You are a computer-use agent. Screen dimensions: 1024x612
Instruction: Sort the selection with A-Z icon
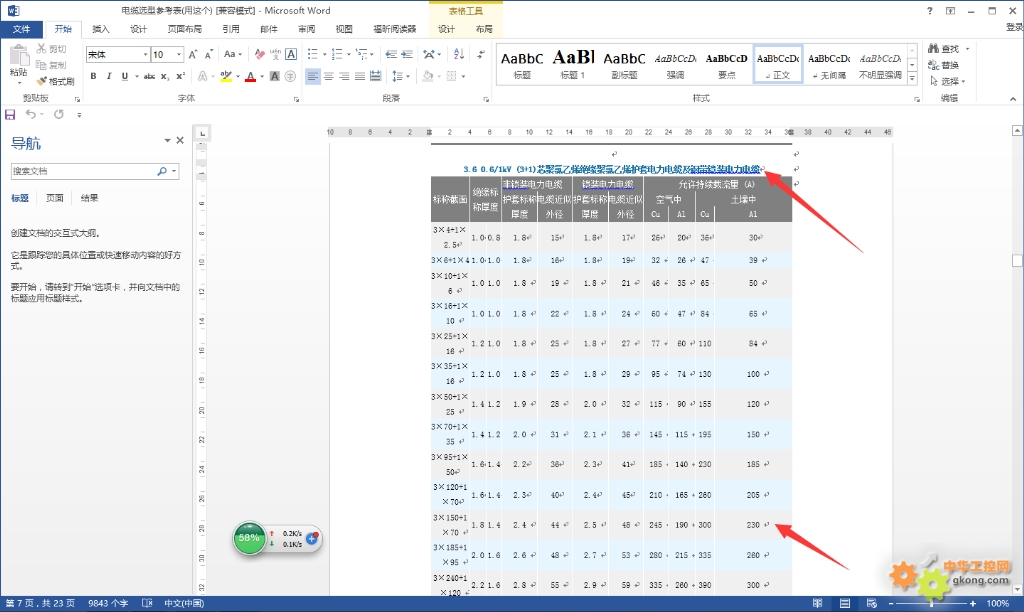[x=459, y=54]
